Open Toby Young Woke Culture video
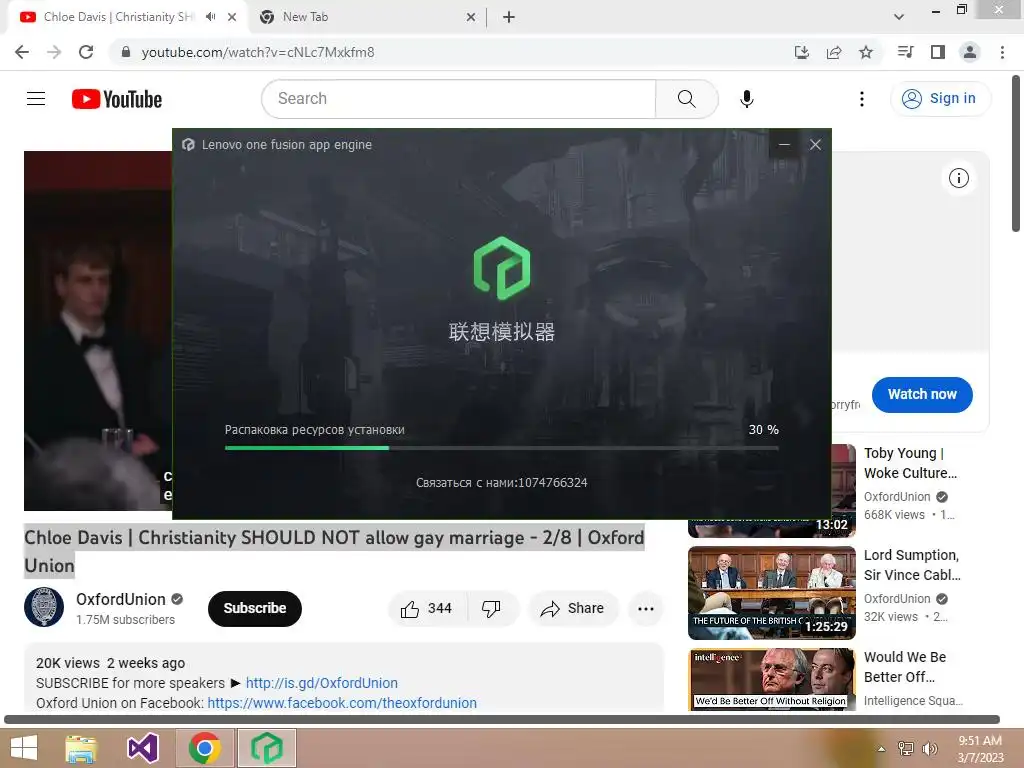1024x768 pixels. pos(910,463)
